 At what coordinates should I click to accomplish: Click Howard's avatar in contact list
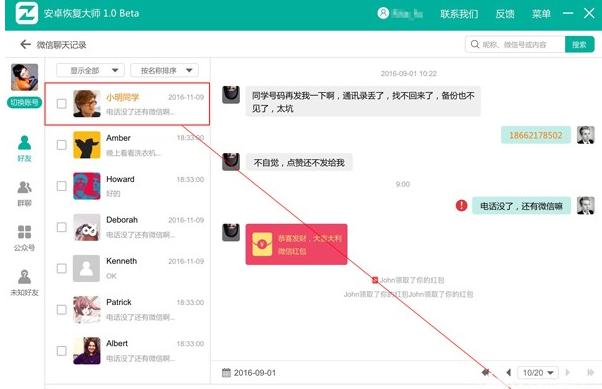tap(87, 186)
